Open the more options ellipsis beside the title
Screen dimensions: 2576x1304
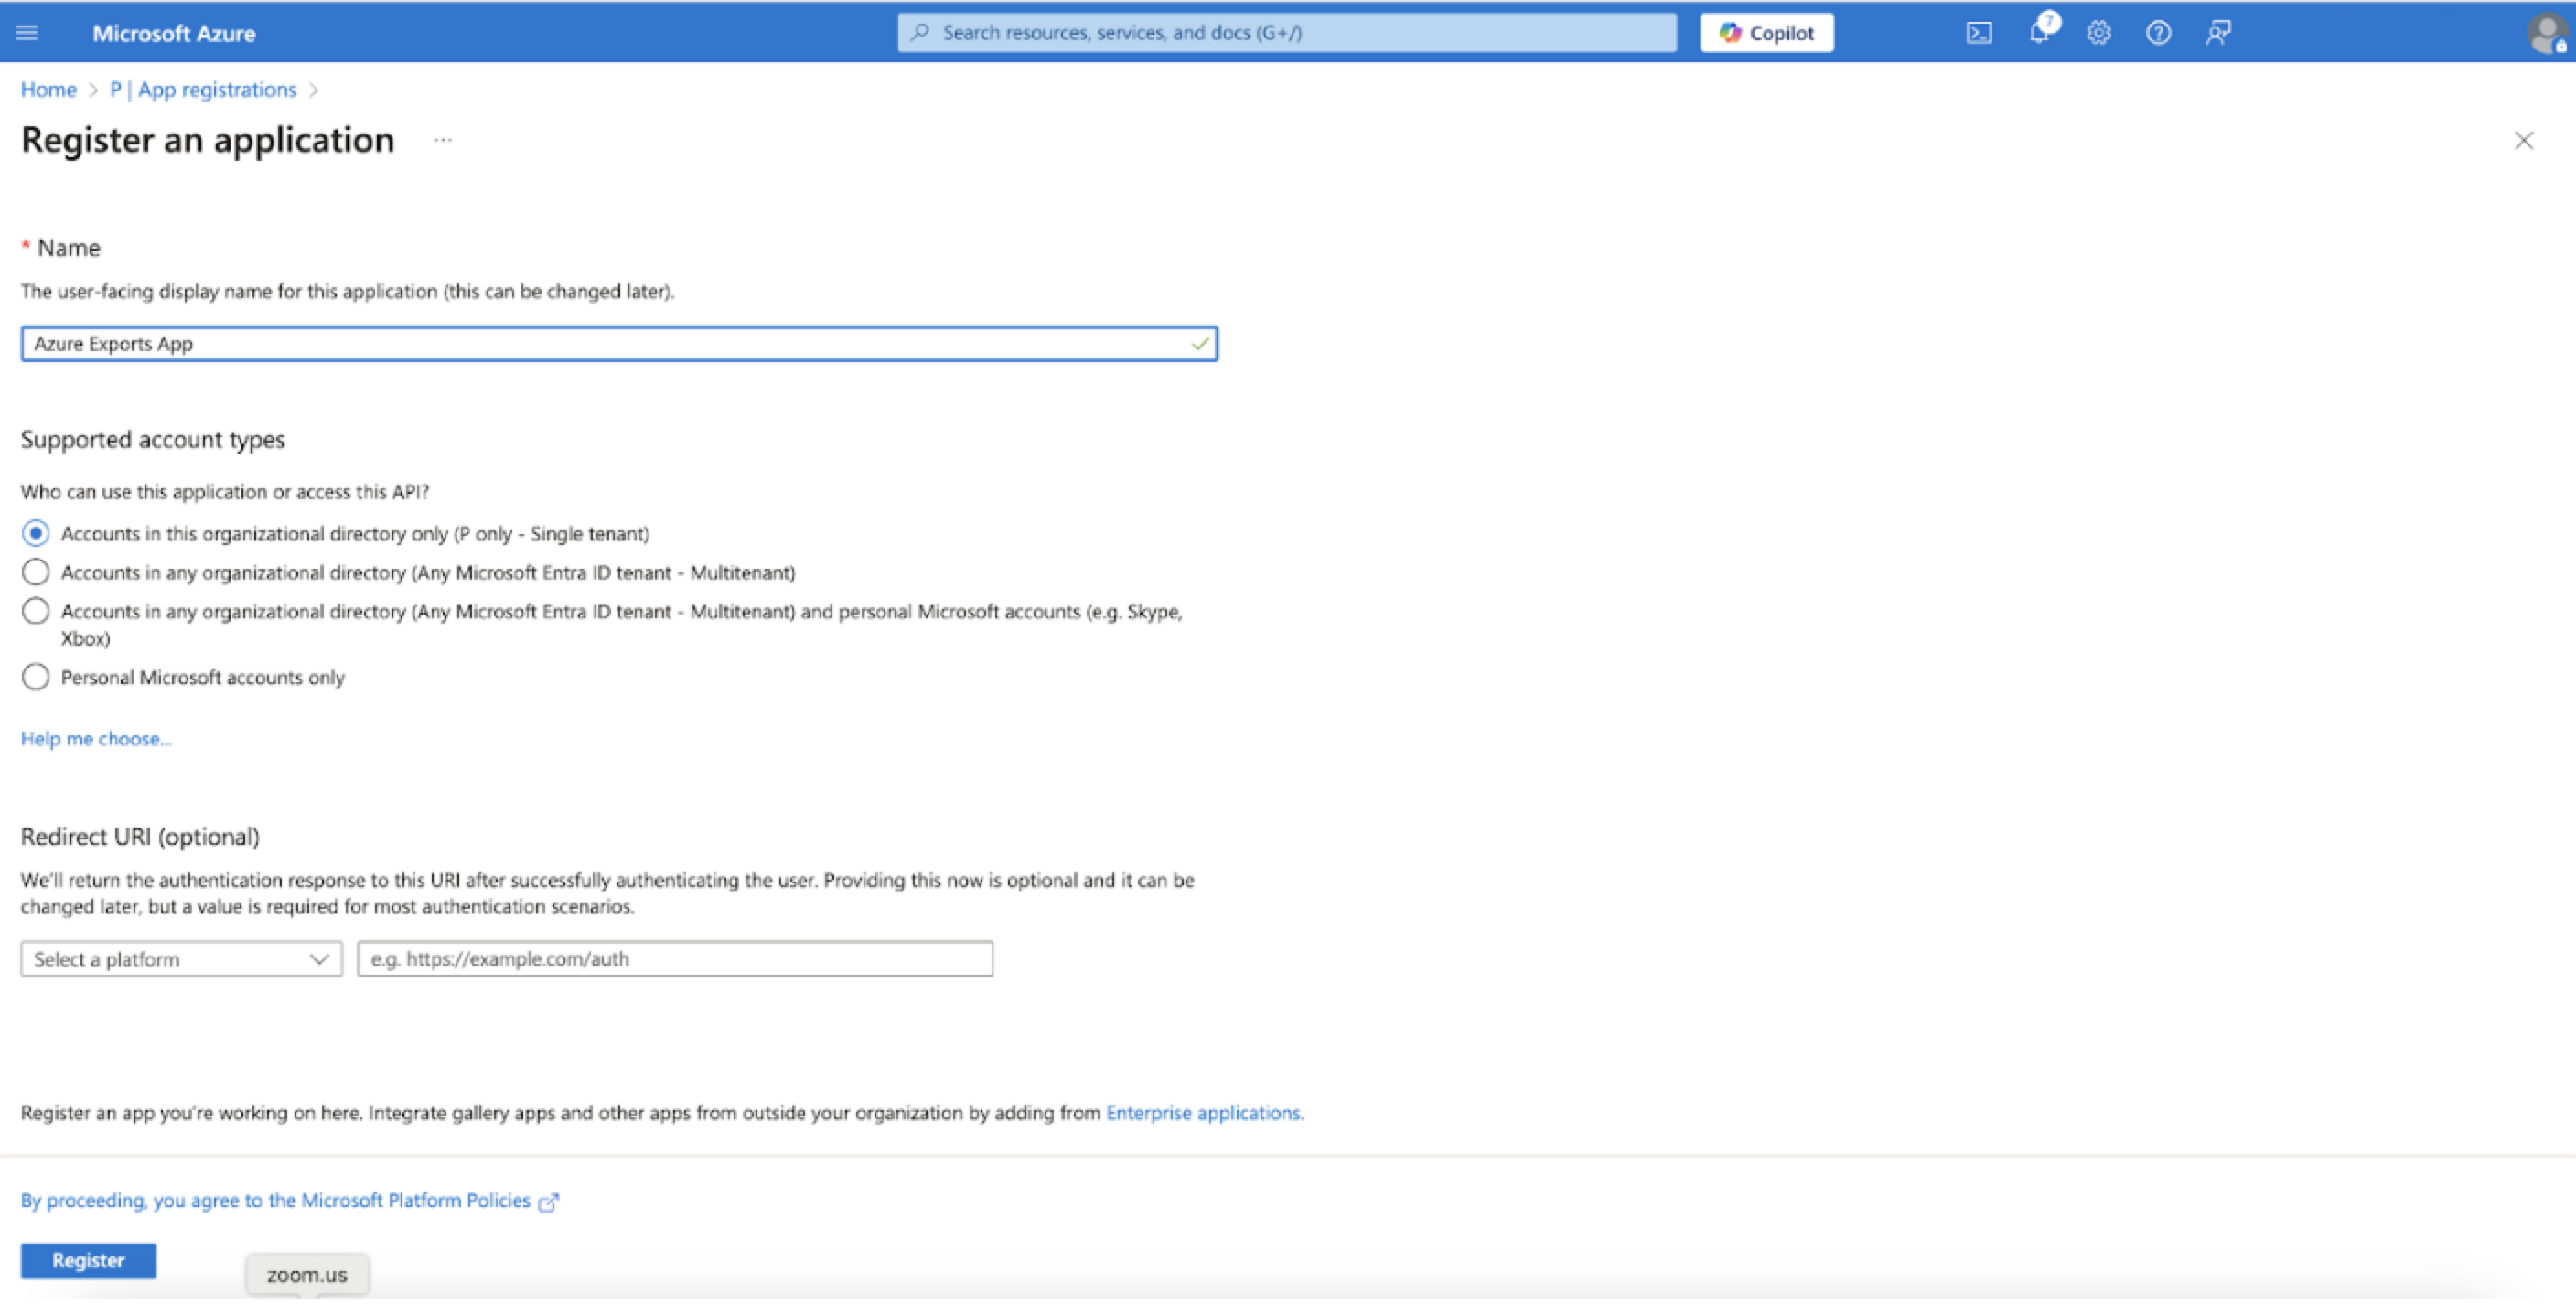click(443, 141)
